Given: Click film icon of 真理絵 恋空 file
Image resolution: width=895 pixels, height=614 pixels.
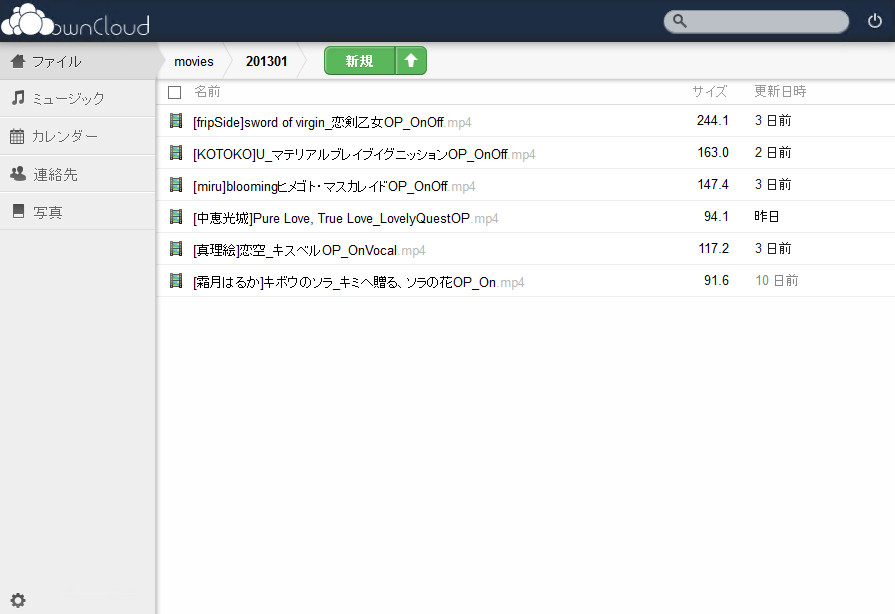Looking at the screenshot, I should [x=176, y=248].
